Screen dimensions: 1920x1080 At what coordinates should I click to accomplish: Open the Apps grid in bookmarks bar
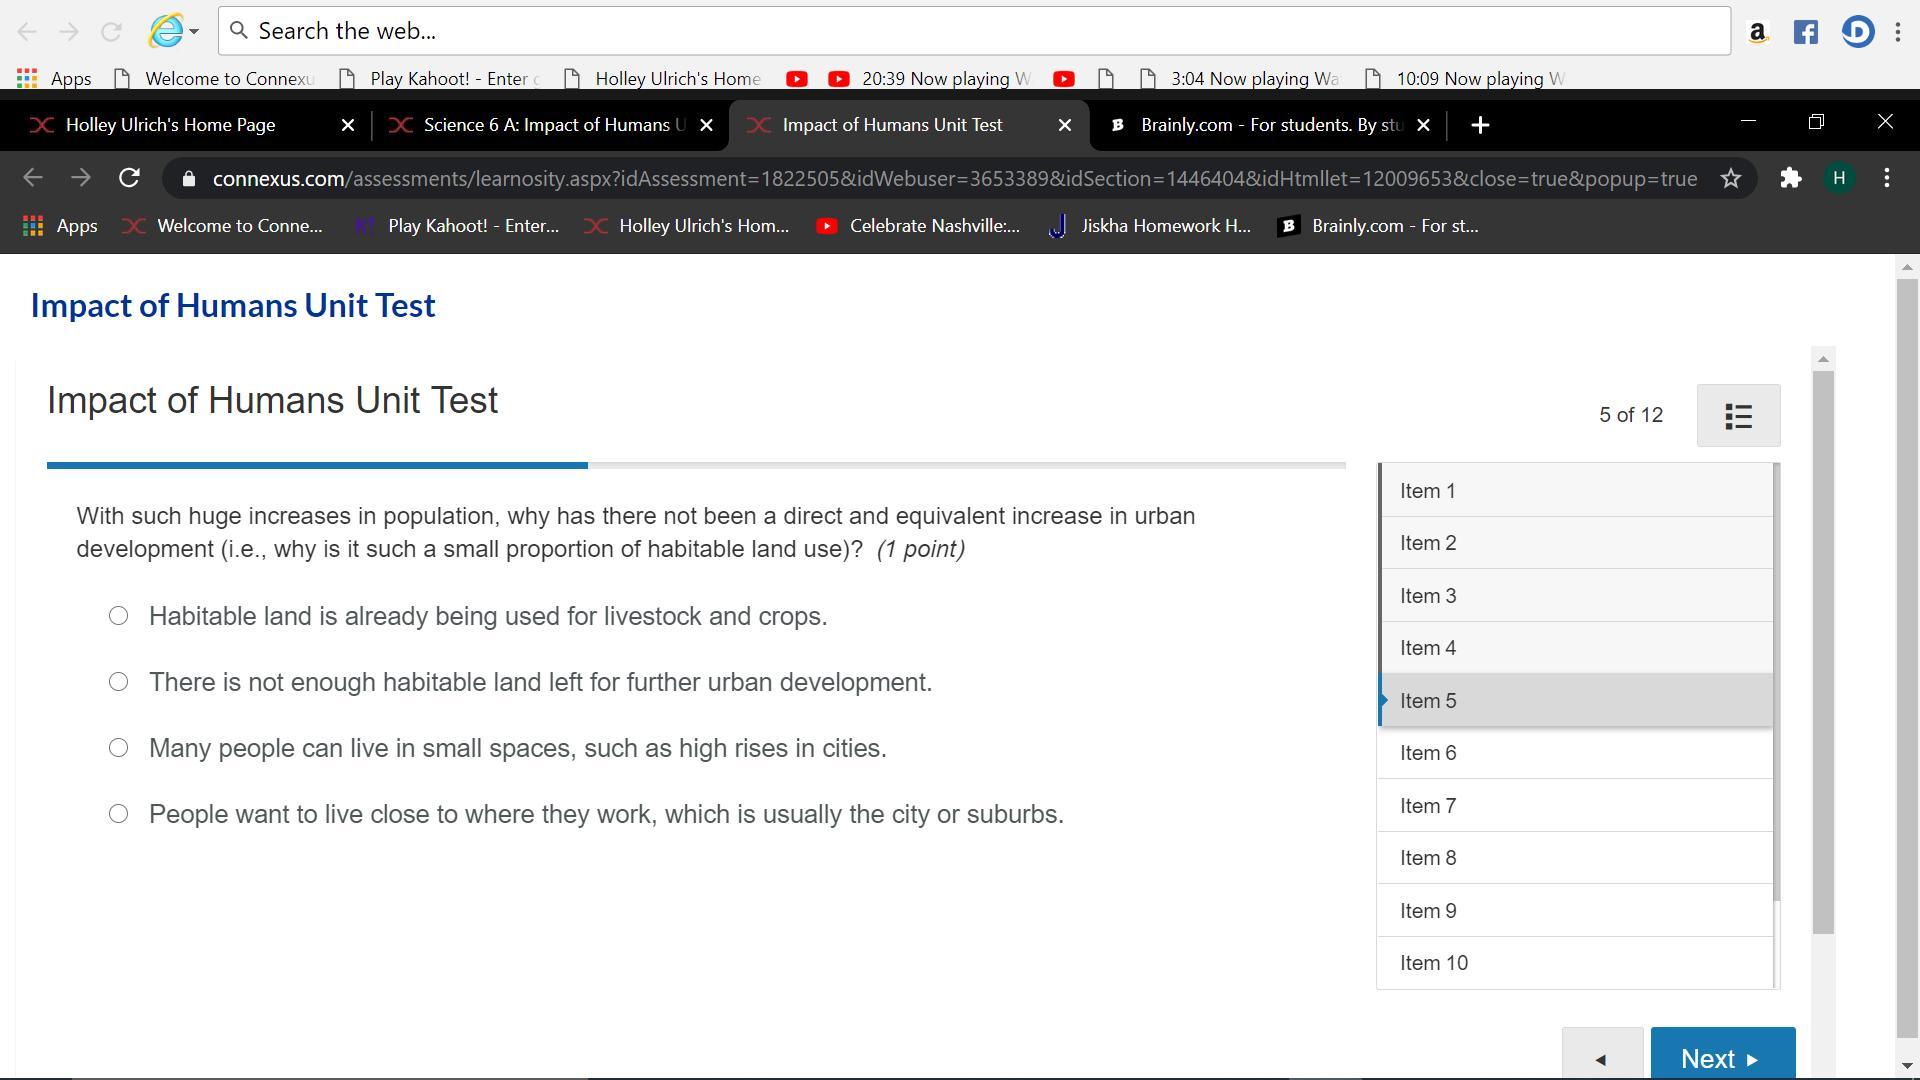[33, 226]
